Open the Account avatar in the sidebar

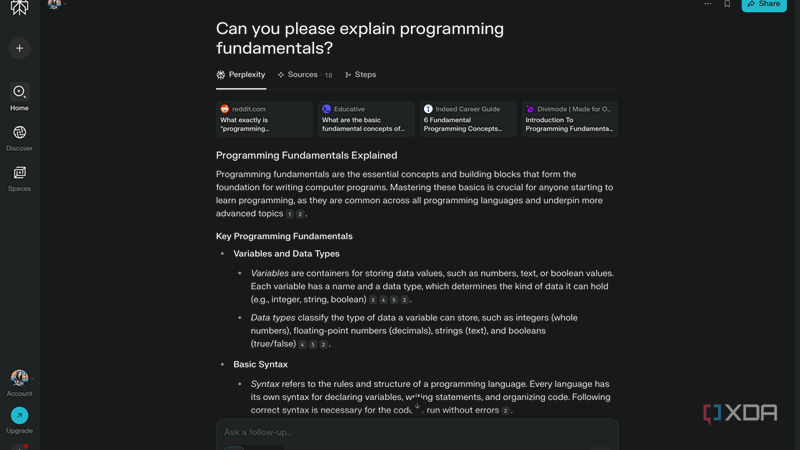click(x=19, y=378)
